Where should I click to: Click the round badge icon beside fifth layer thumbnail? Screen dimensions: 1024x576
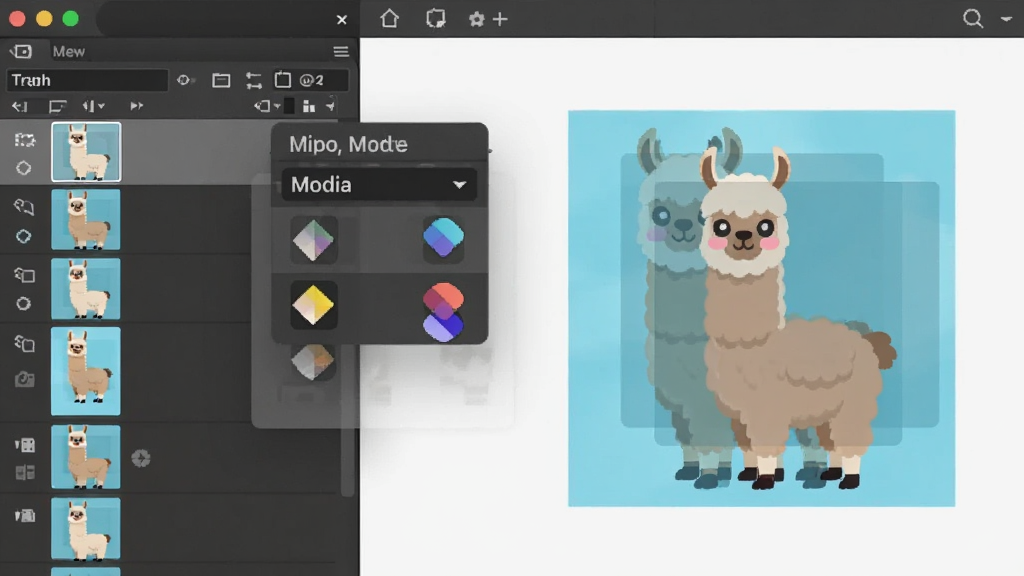[141, 458]
